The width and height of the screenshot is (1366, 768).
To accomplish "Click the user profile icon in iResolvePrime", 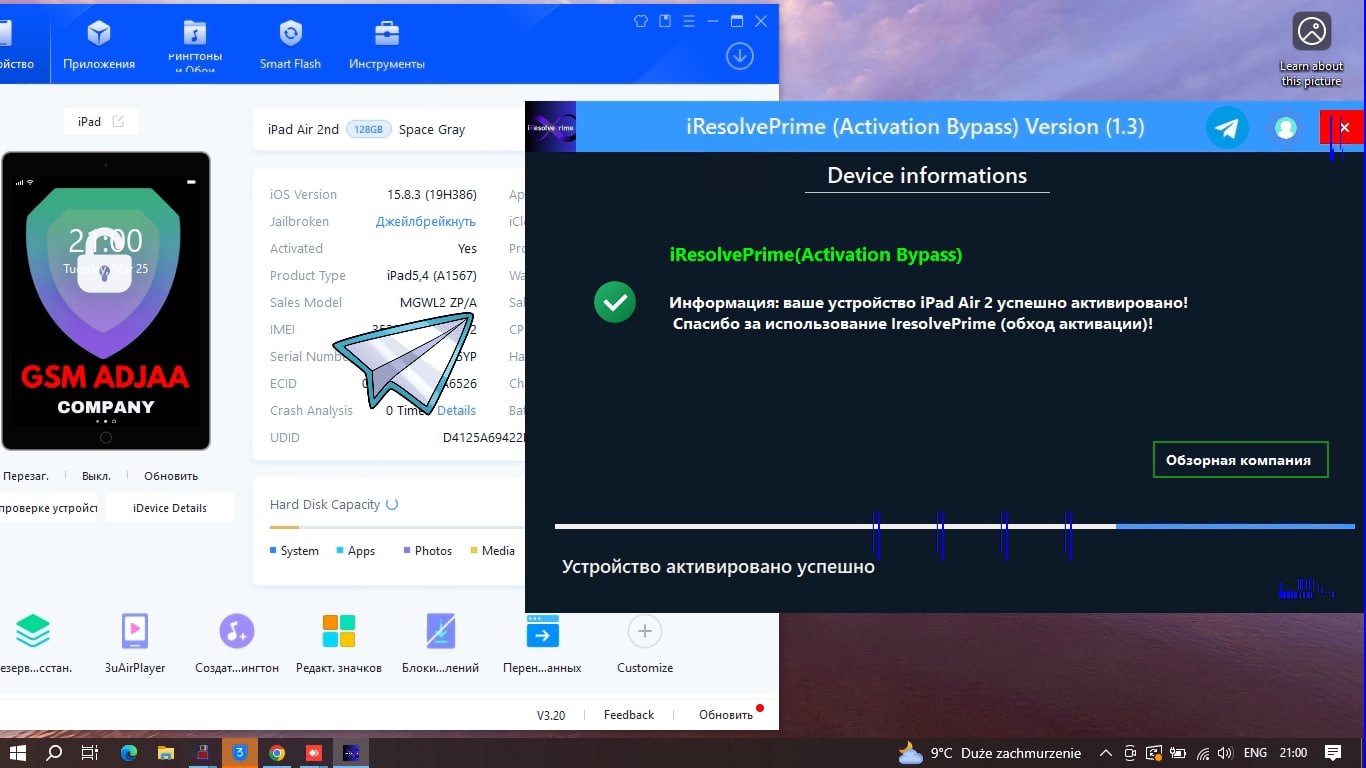I will [x=1286, y=127].
